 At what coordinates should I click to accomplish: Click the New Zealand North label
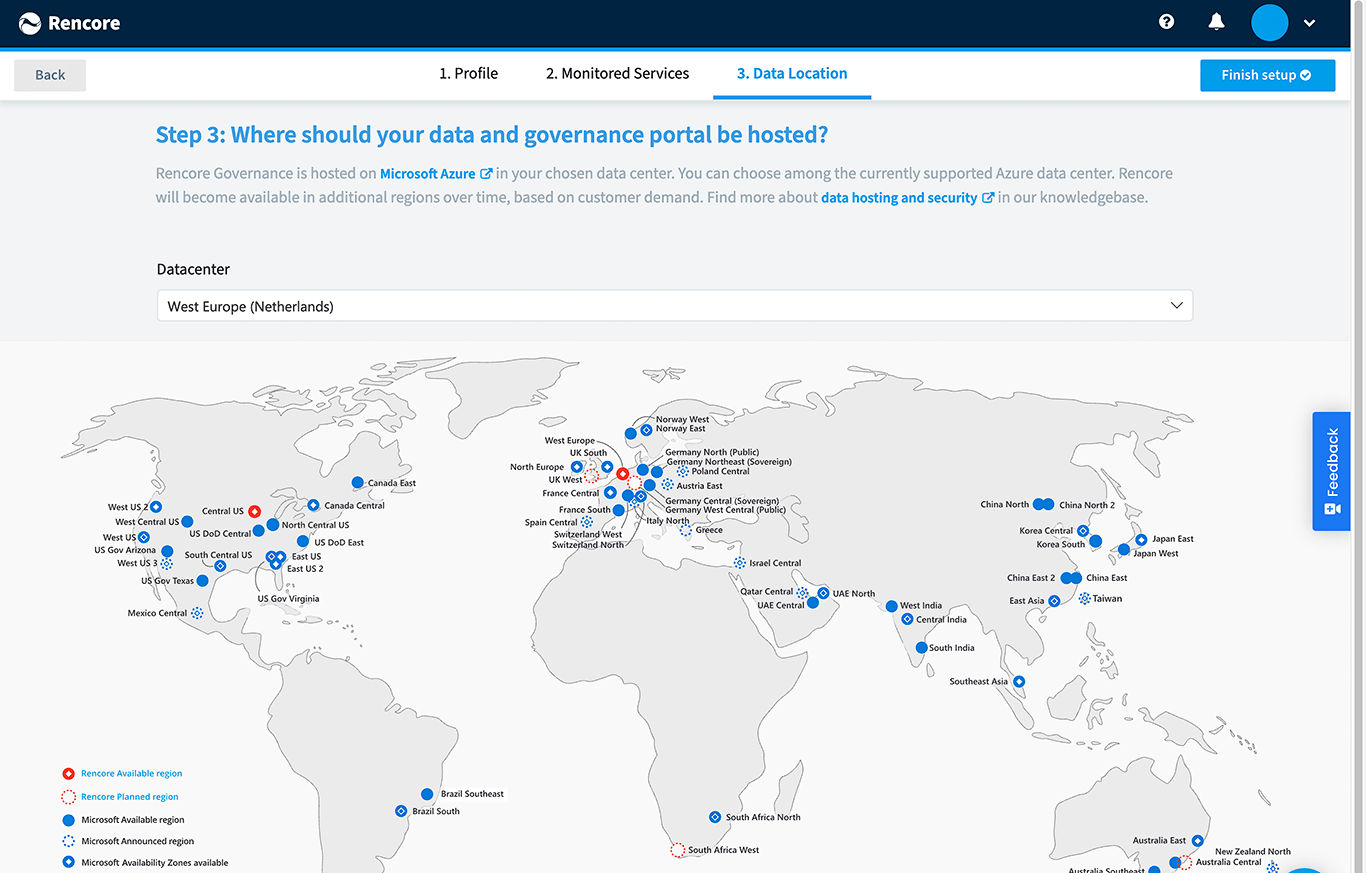[1252, 852]
